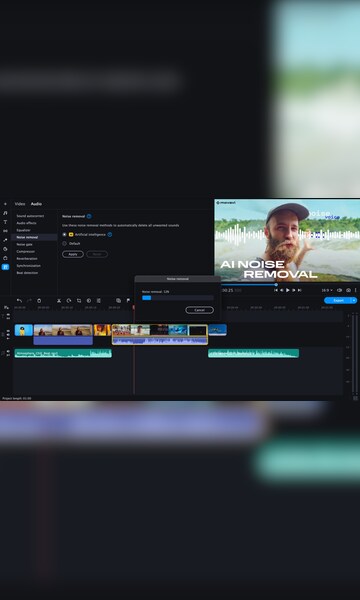Open the effects wand sidebar icon
The width and height of the screenshot is (360, 600).
(5, 240)
